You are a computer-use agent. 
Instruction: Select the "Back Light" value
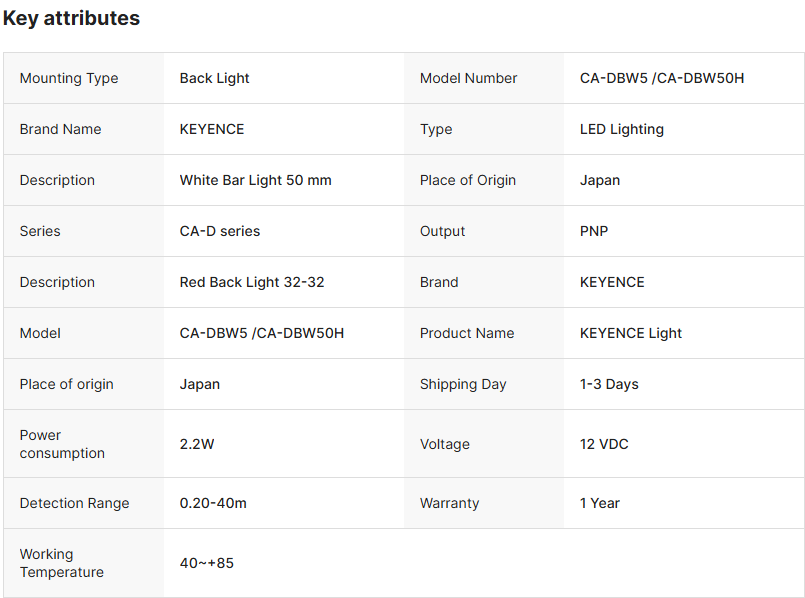tap(215, 78)
